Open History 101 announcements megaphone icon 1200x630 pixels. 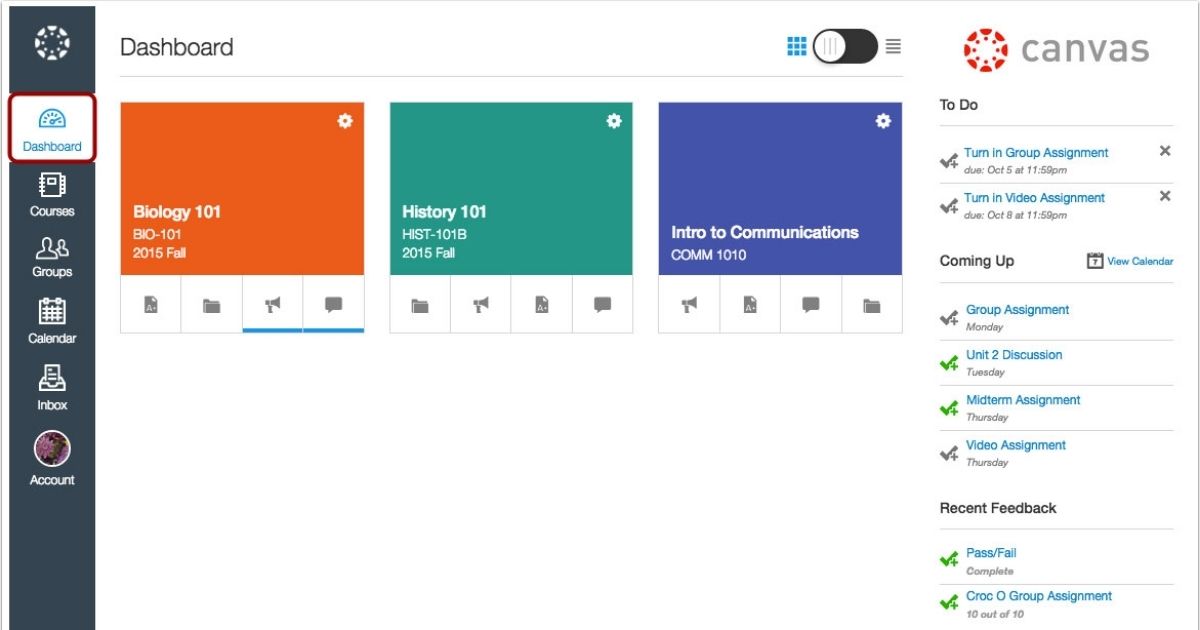tap(481, 305)
